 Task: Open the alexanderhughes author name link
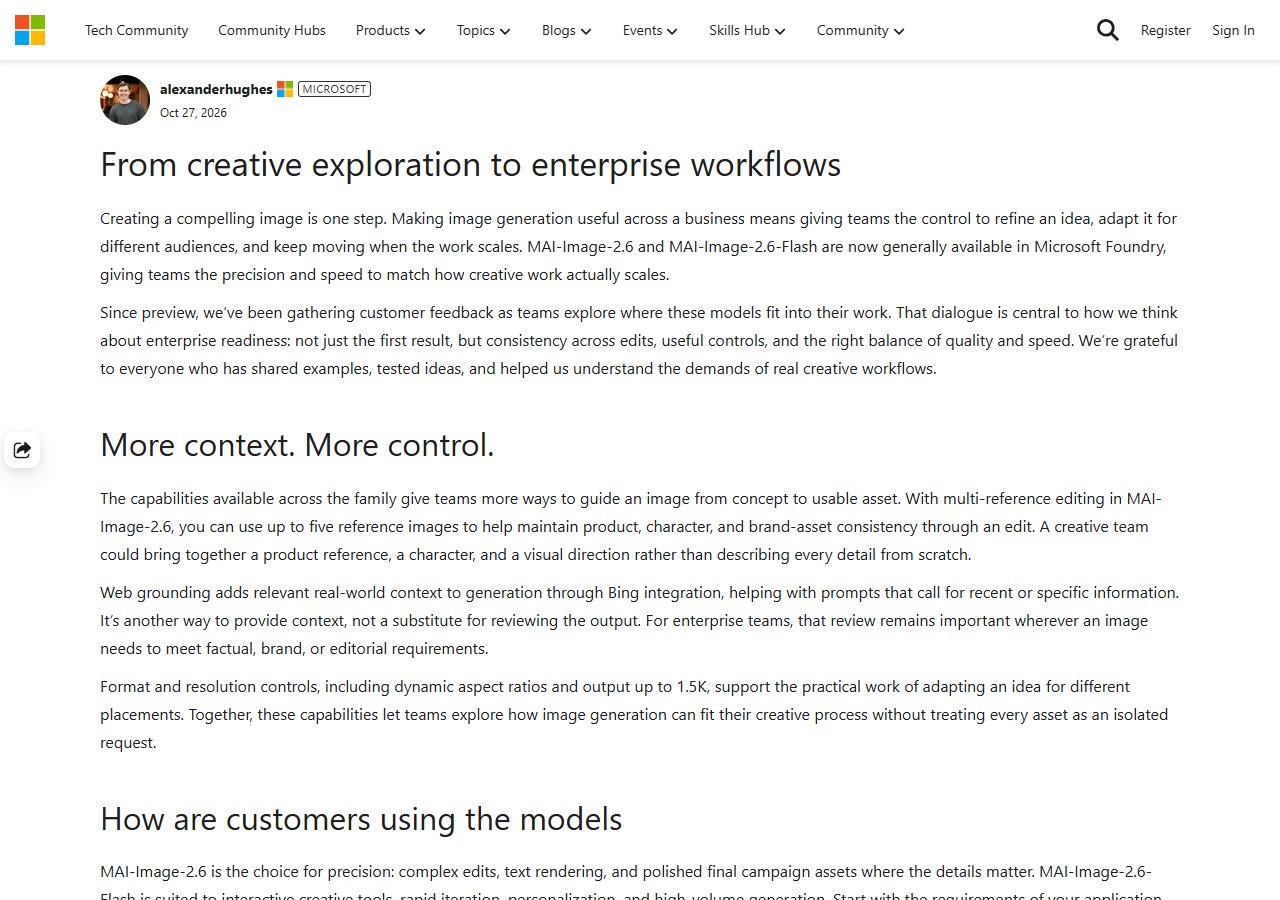coord(216,89)
